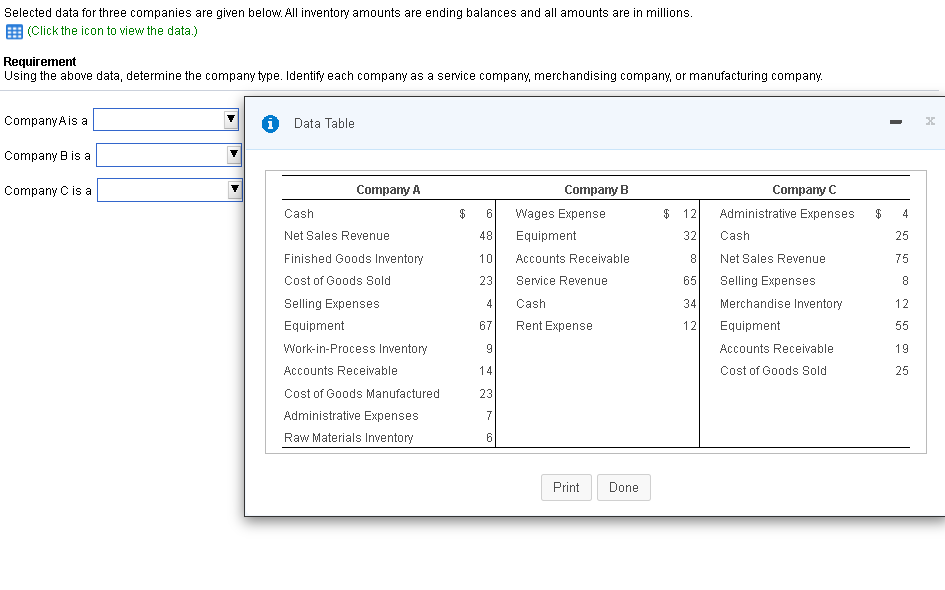This screenshot has width=945, height=590.
Task: Click Equipment under Company B
Action: (x=545, y=236)
